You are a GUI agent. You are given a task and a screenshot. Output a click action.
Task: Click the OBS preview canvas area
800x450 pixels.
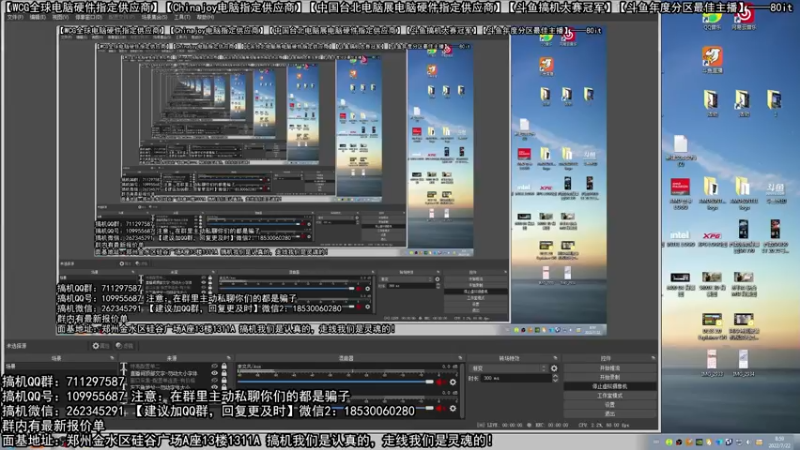click(332, 181)
